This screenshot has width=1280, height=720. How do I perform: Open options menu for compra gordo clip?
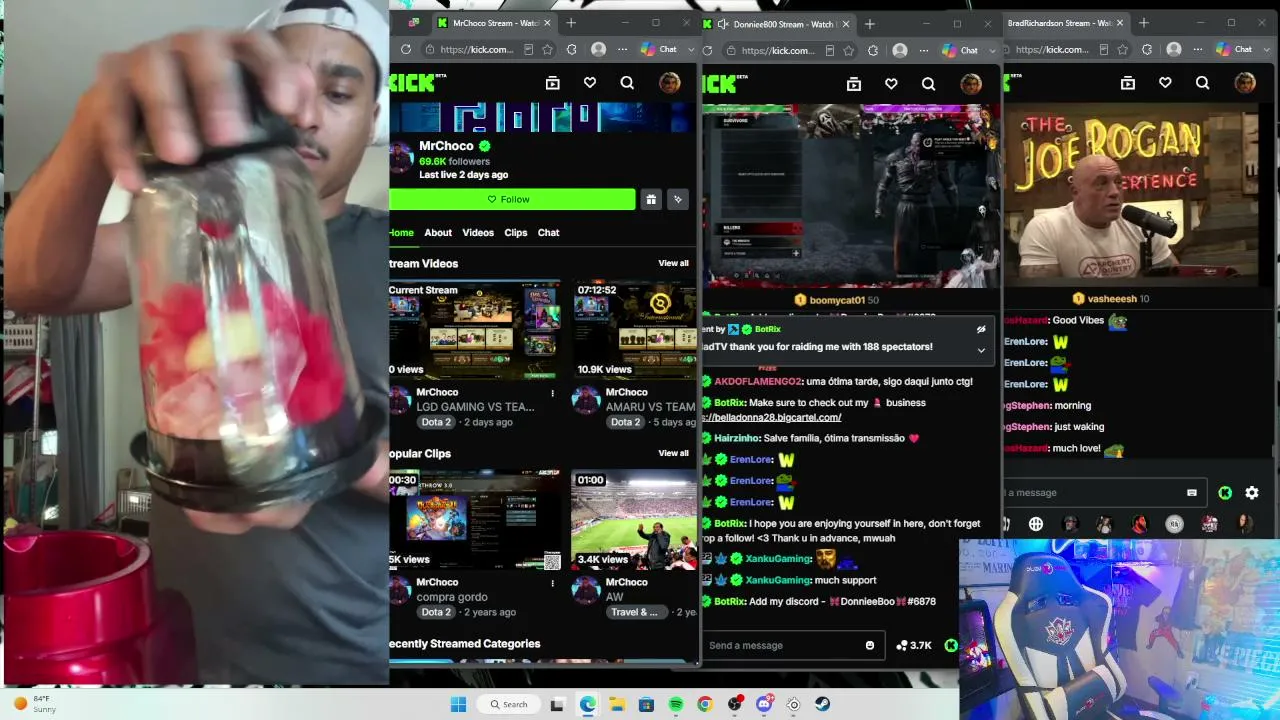tap(552, 583)
